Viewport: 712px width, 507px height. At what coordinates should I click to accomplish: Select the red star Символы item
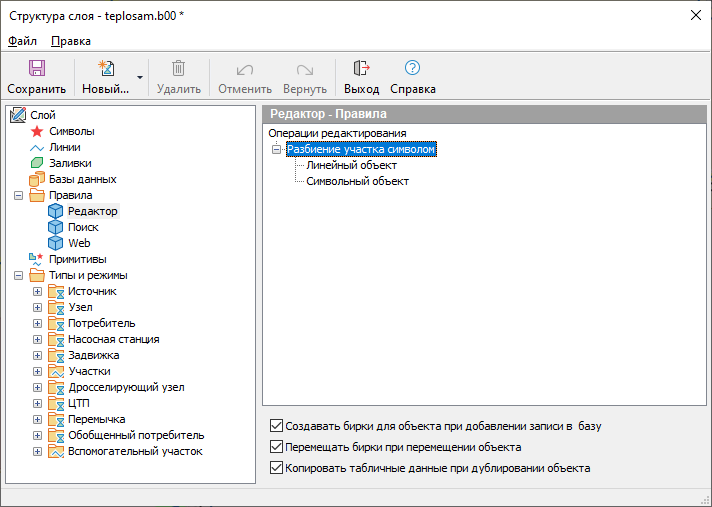pyautogui.click(x=37, y=131)
